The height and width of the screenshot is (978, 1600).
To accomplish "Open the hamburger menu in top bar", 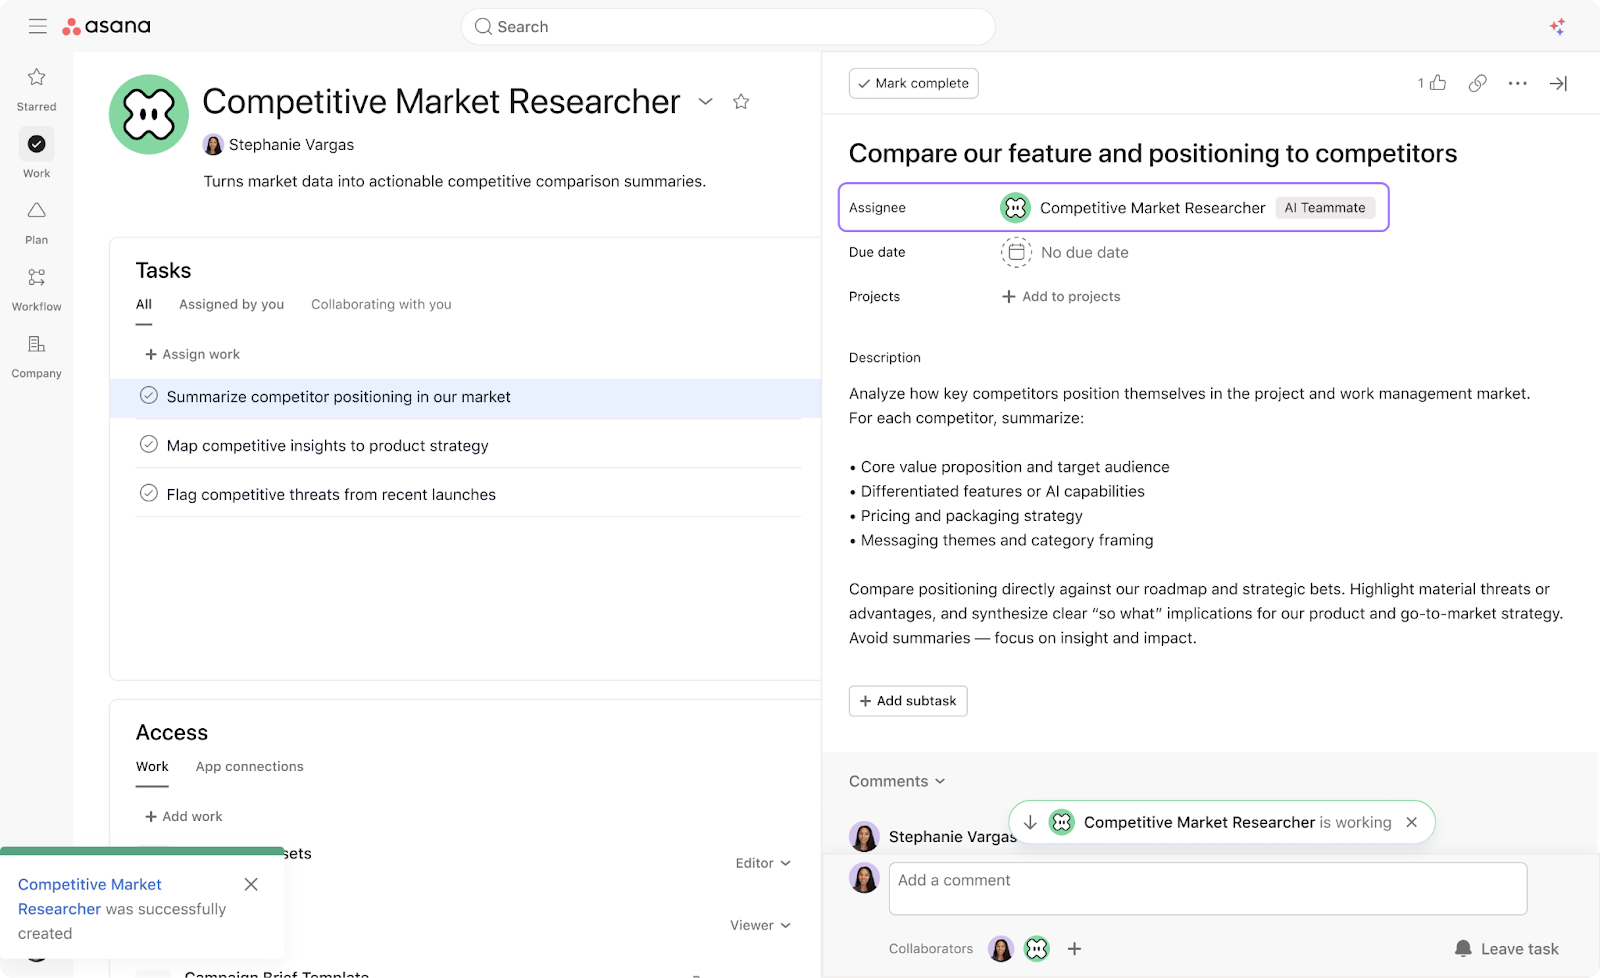I will point(38,27).
